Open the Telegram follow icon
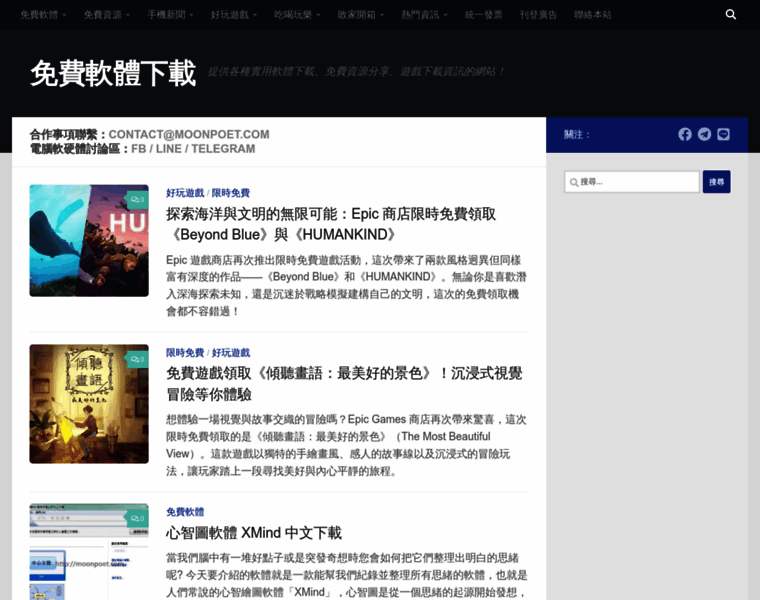Viewport: 760px width, 600px height. 704,134
